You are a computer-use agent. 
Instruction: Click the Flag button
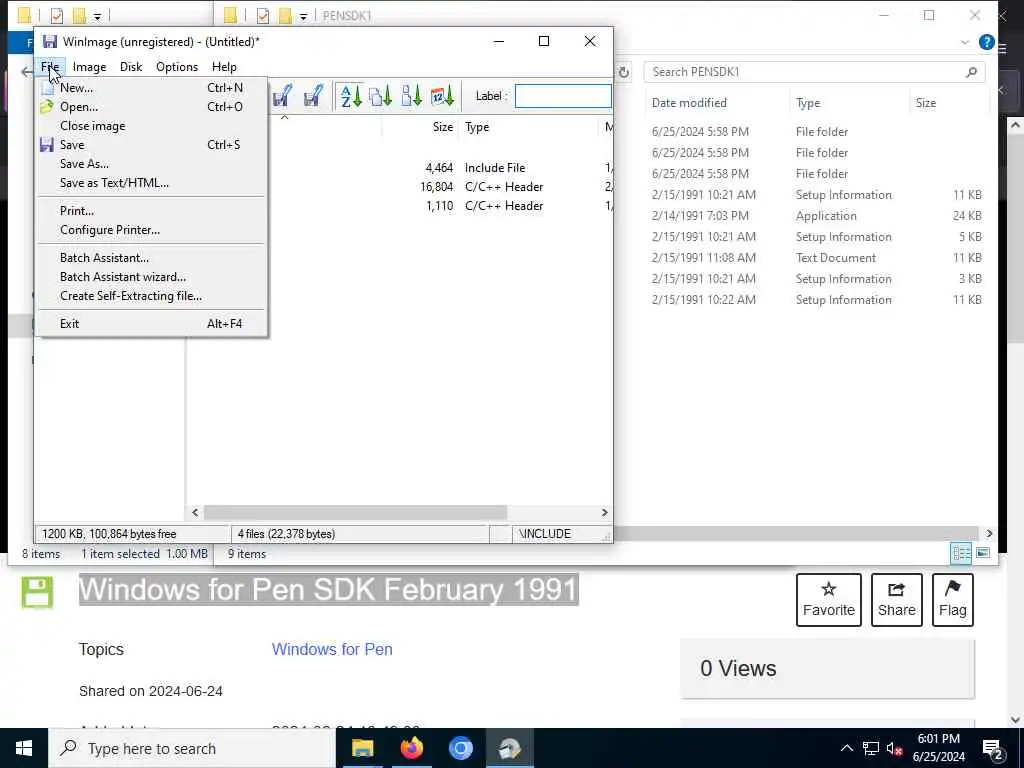point(953,600)
